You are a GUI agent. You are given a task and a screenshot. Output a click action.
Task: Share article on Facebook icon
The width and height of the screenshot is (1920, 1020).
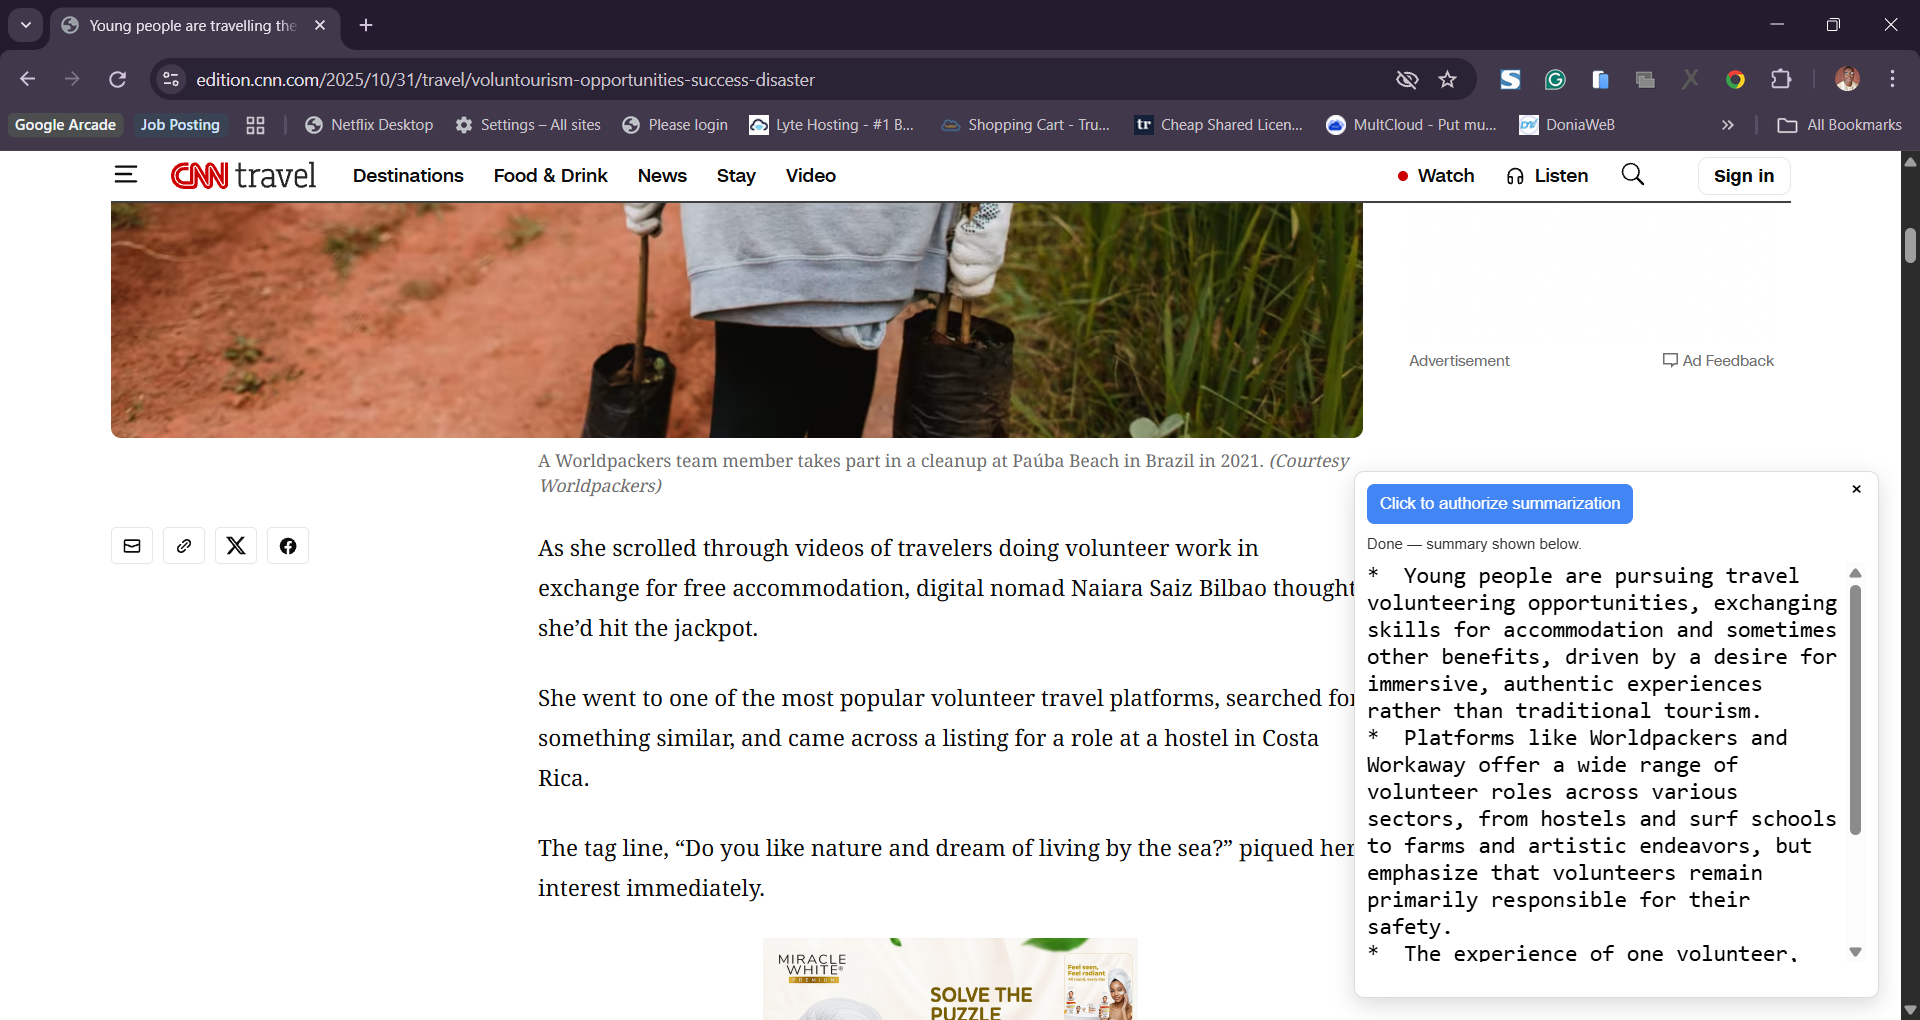point(288,546)
